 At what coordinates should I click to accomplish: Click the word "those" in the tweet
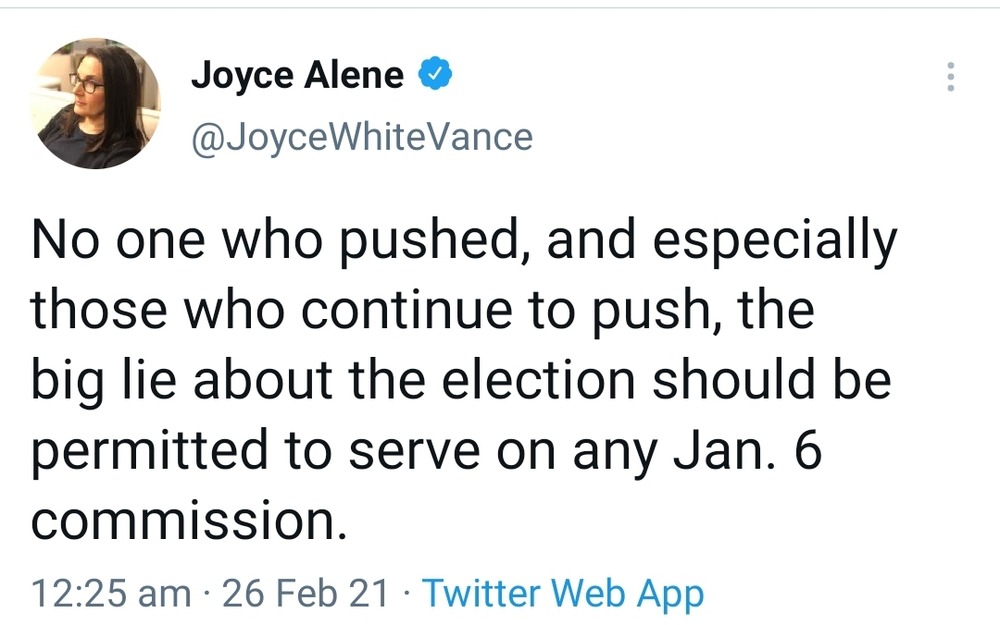click(96, 312)
